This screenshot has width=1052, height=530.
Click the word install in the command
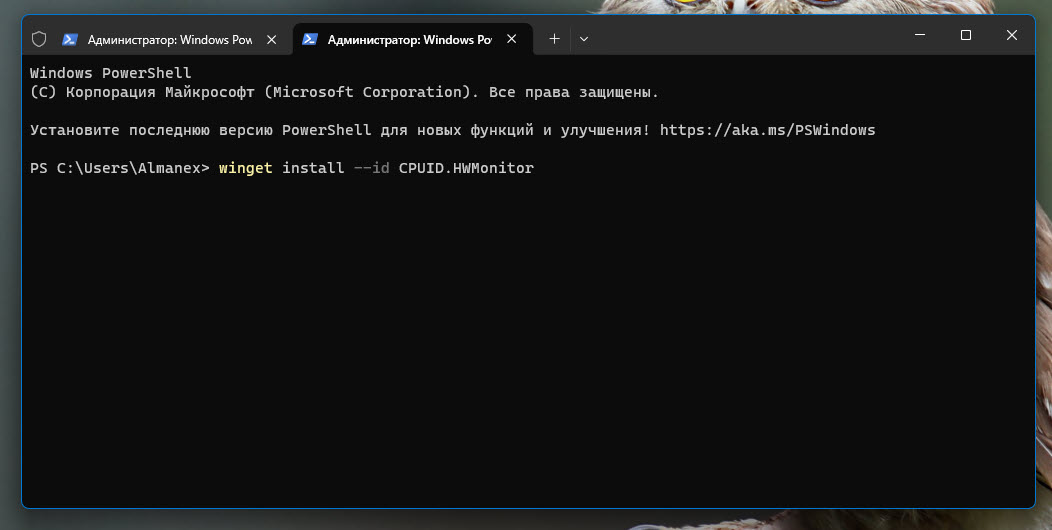(313, 168)
